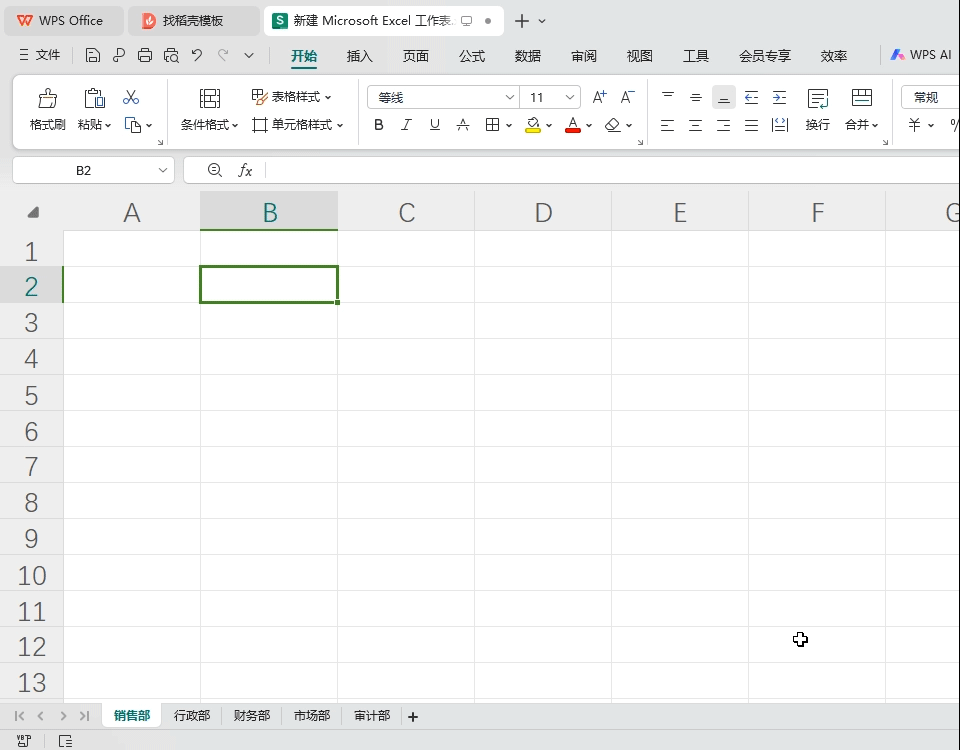The height and width of the screenshot is (750, 960).
Task: Click the Cut scissors icon
Action: tap(131, 98)
